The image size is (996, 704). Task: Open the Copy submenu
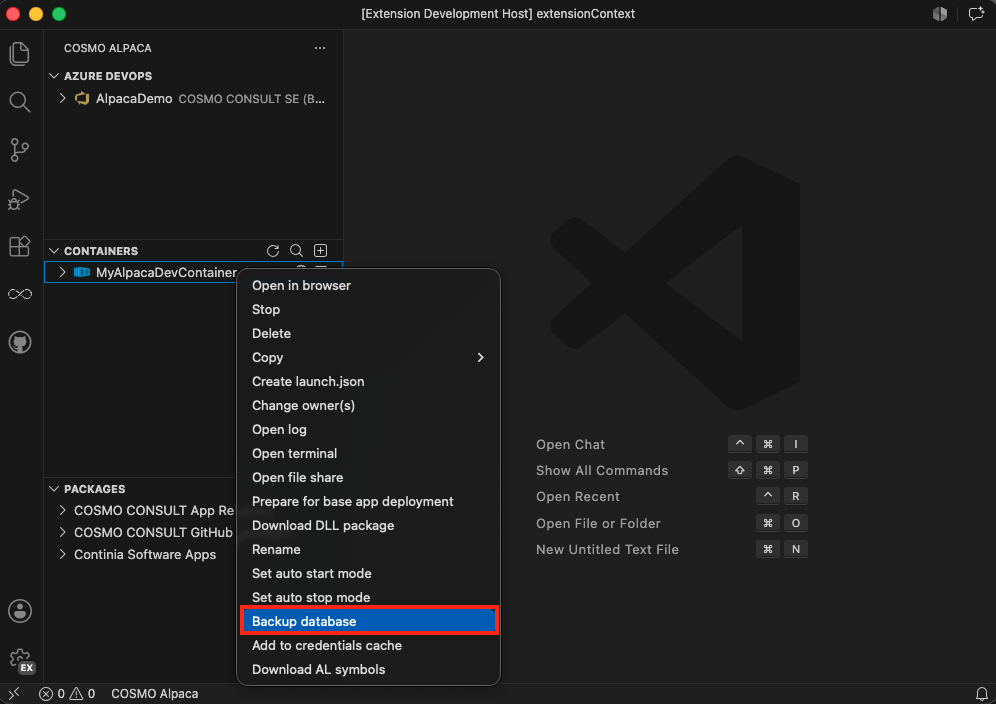[369, 358]
